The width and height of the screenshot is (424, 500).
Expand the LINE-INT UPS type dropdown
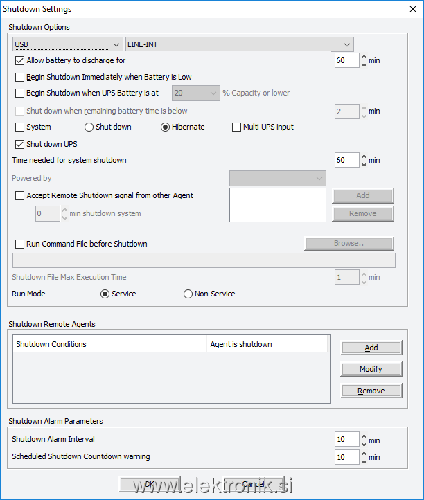pos(239,44)
